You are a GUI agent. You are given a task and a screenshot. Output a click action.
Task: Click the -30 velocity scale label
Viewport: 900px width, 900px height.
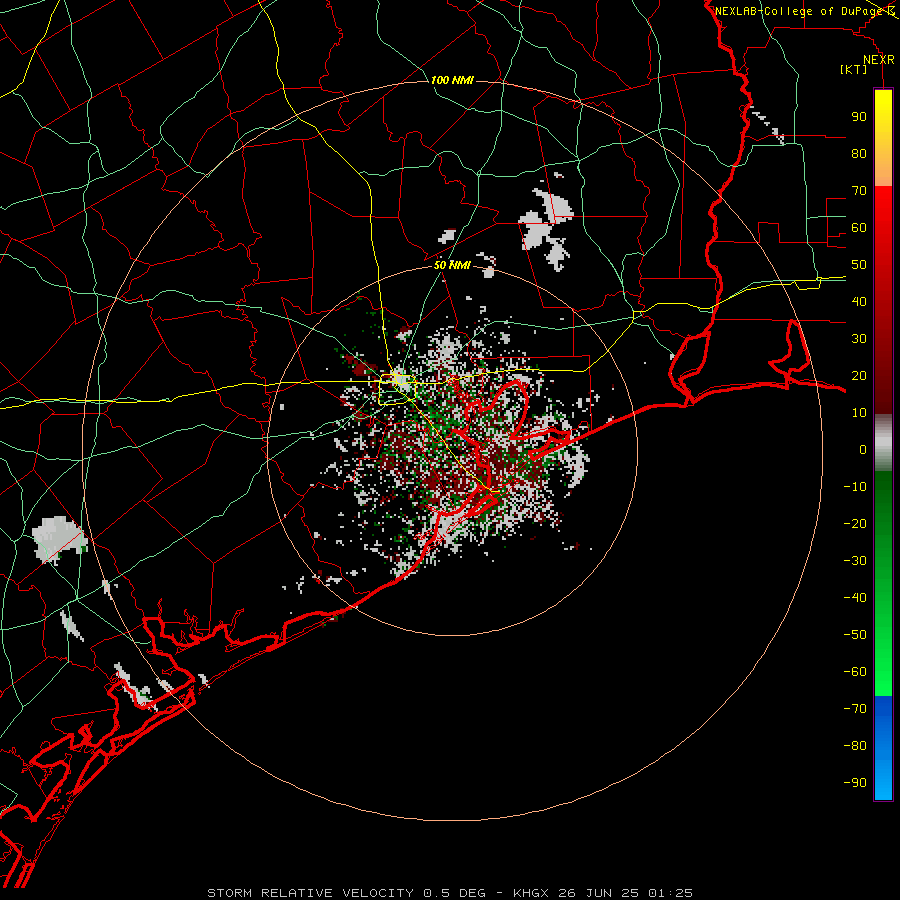855,561
